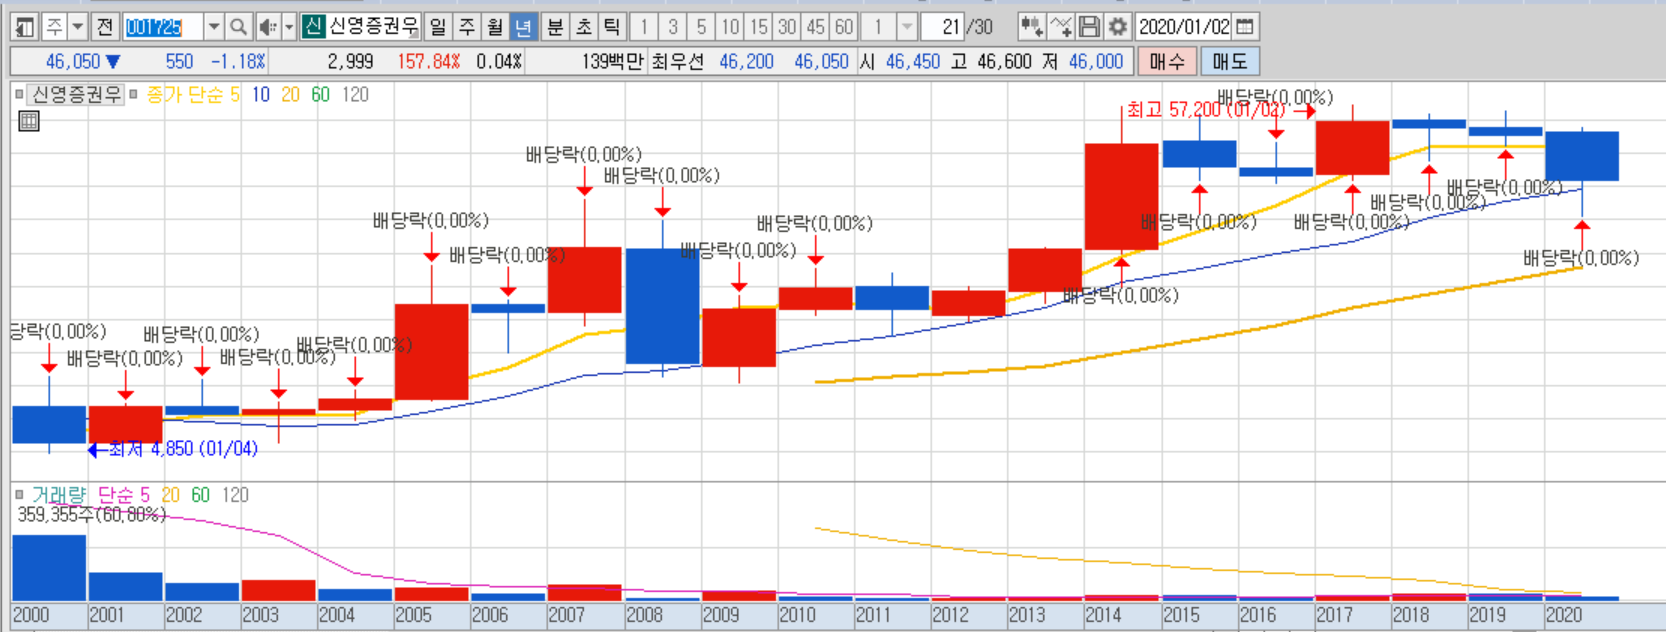Click the custom interval field showing 1
This screenshot has height=632, width=1666.
[x=879, y=27]
